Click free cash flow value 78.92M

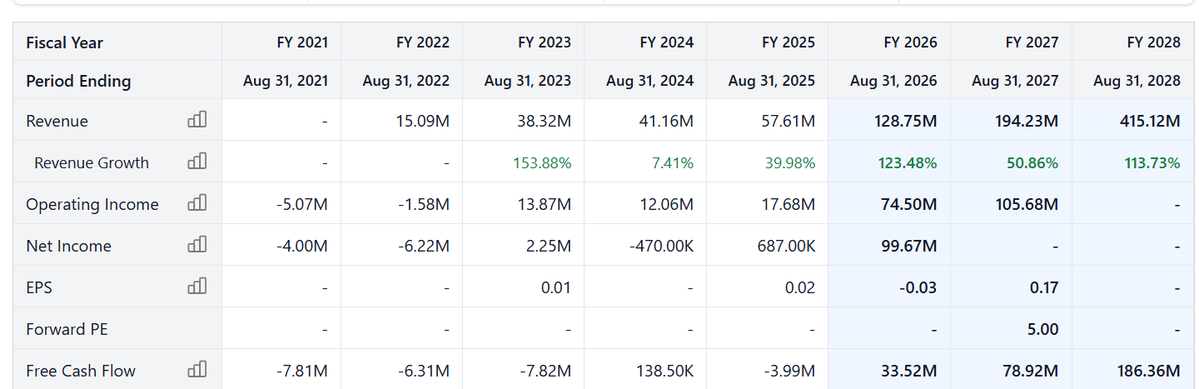coord(1031,371)
